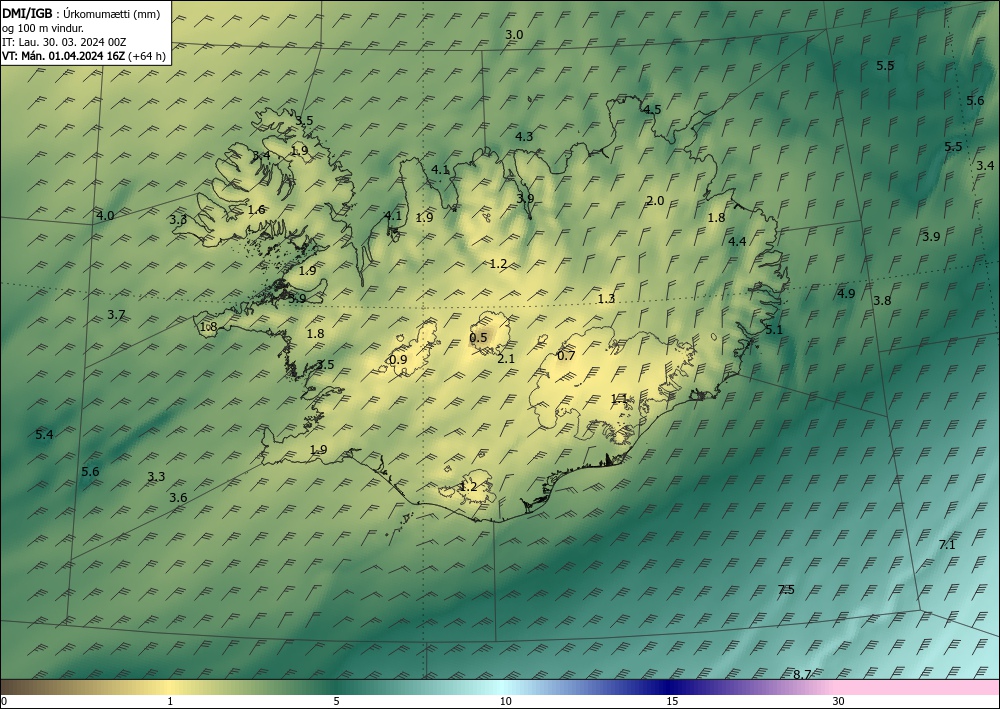Click the map value "1.1"

[x=619, y=398]
